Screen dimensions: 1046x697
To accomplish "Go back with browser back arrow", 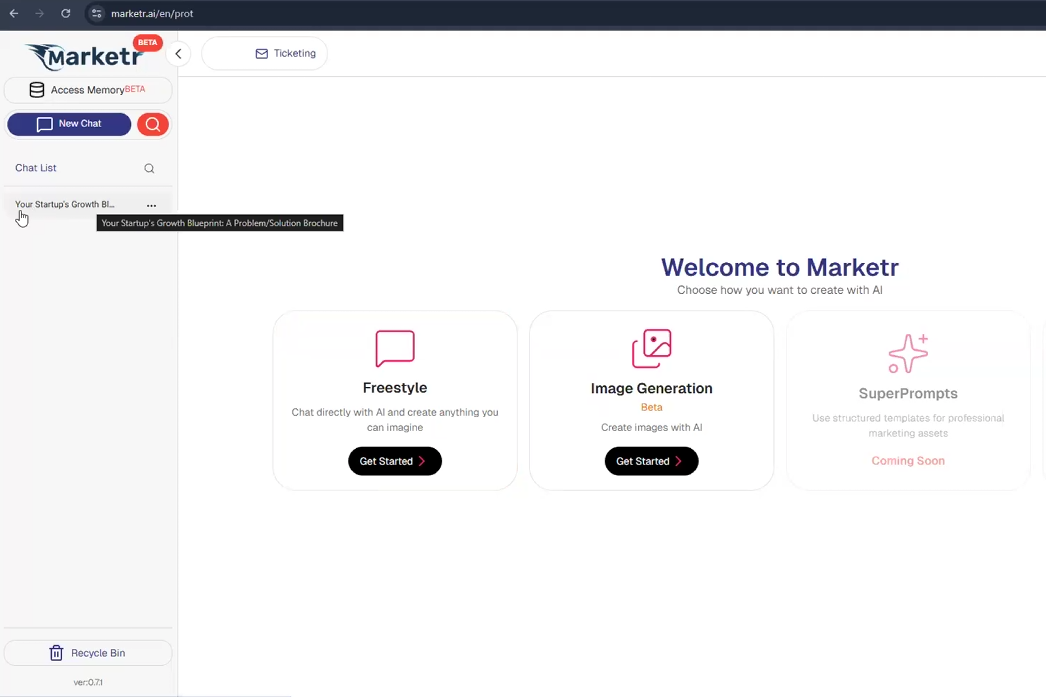I will pyautogui.click(x=14, y=13).
